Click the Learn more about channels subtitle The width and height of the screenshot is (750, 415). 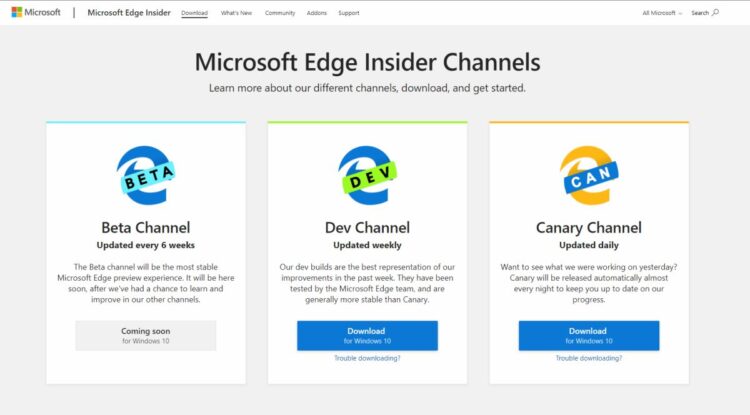tap(367, 88)
